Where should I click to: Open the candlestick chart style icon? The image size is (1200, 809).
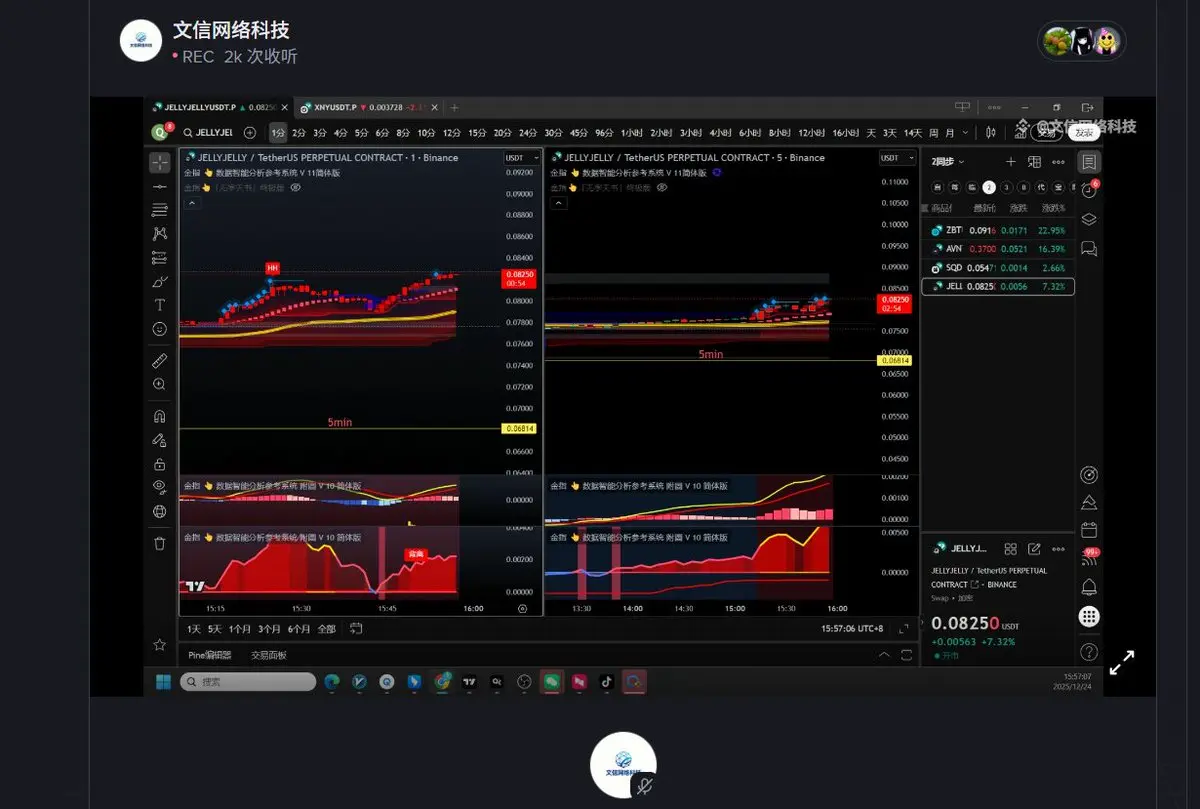point(991,132)
